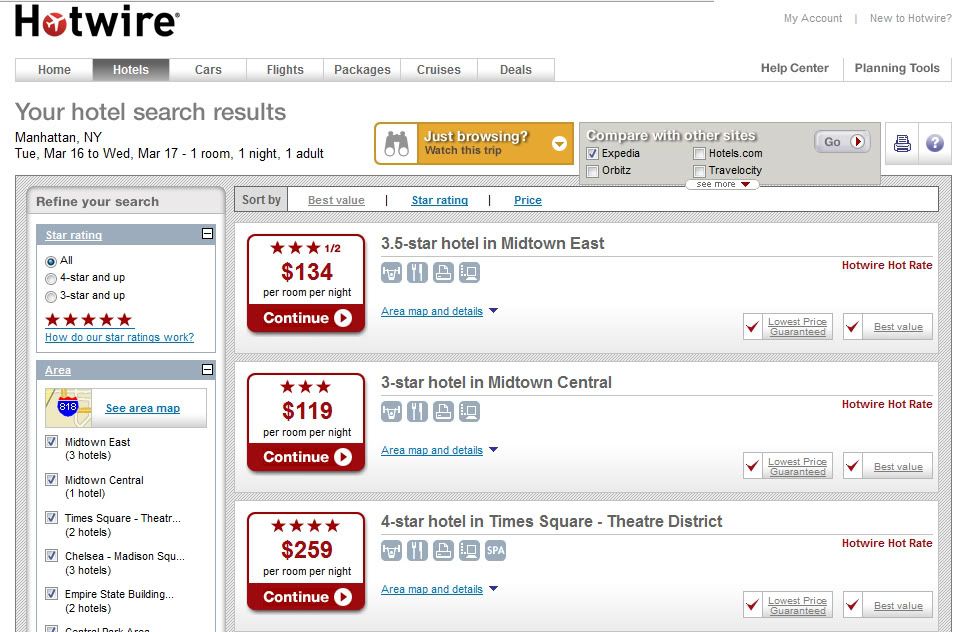The width and height of the screenshot is (955, 632).
Task: Click Continue for the $259 hotel
Action: click(x=306, y=597)
